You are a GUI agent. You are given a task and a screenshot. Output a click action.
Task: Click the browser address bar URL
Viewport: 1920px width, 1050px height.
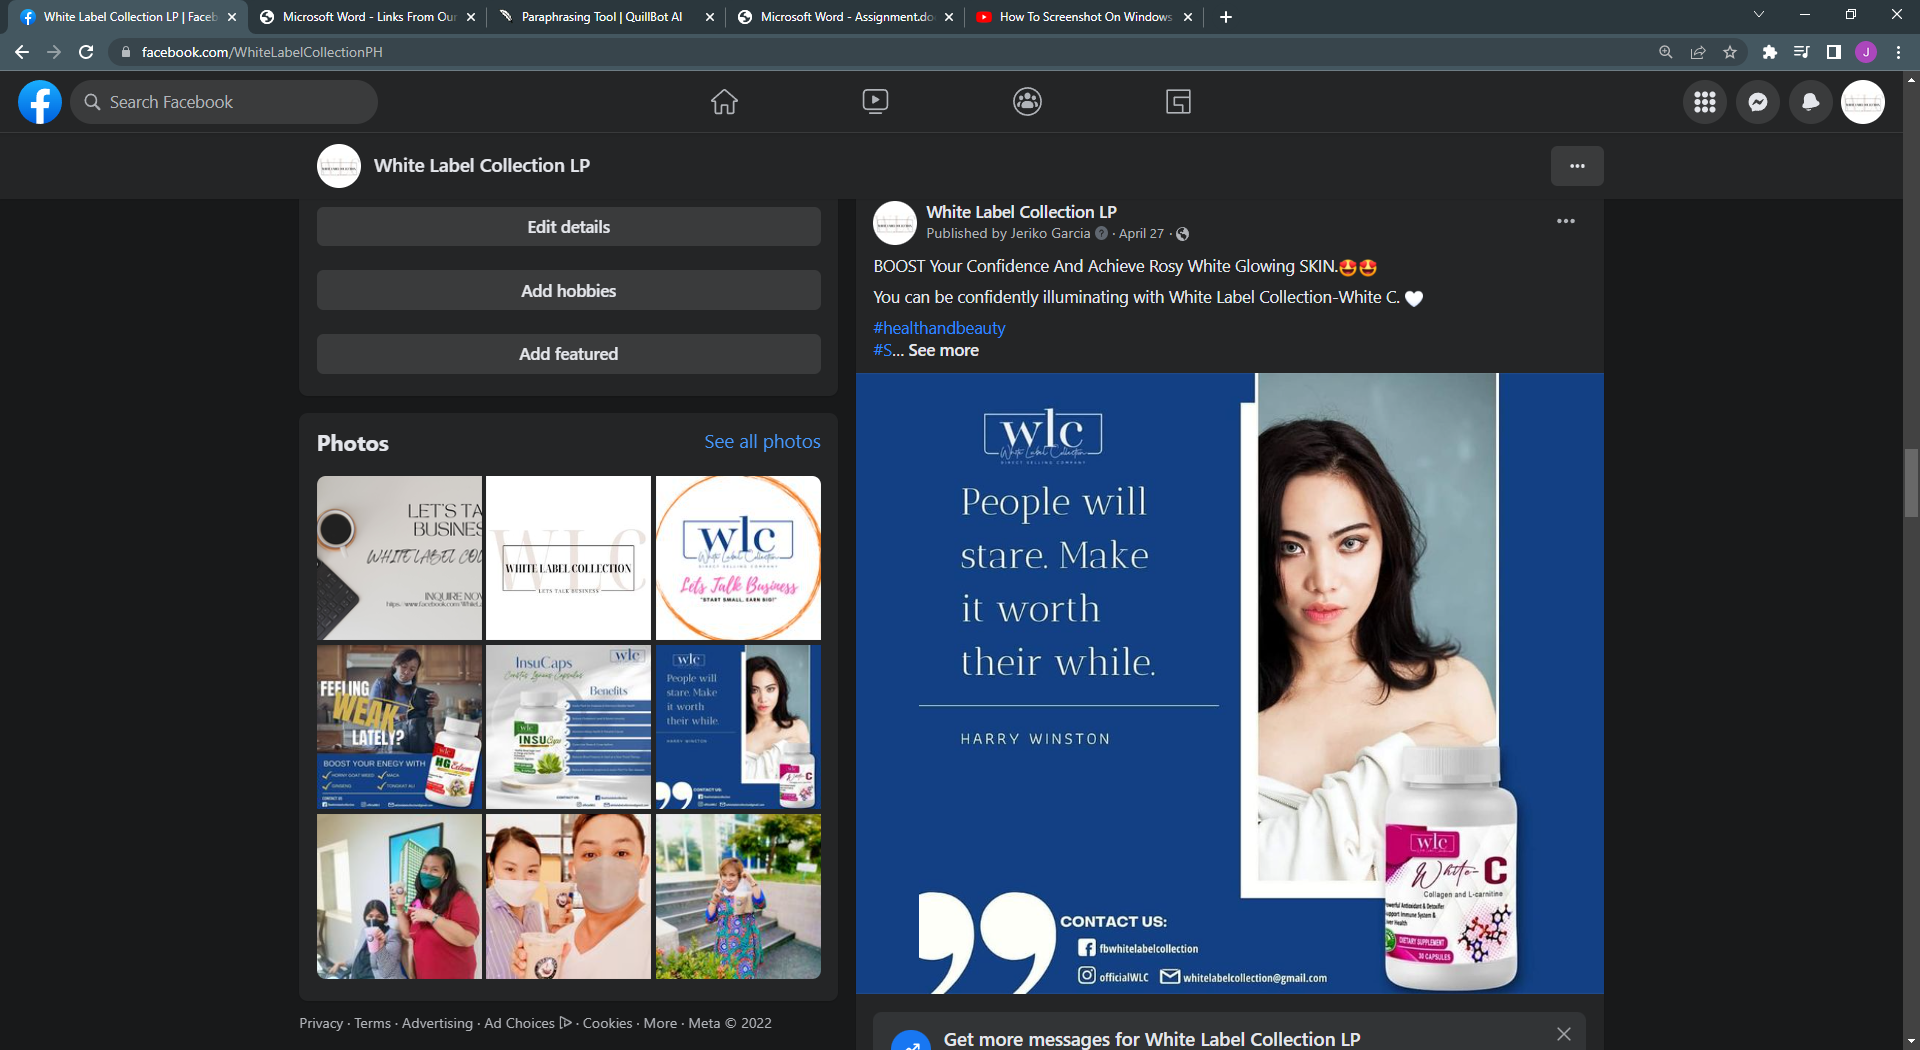[262, 52]
